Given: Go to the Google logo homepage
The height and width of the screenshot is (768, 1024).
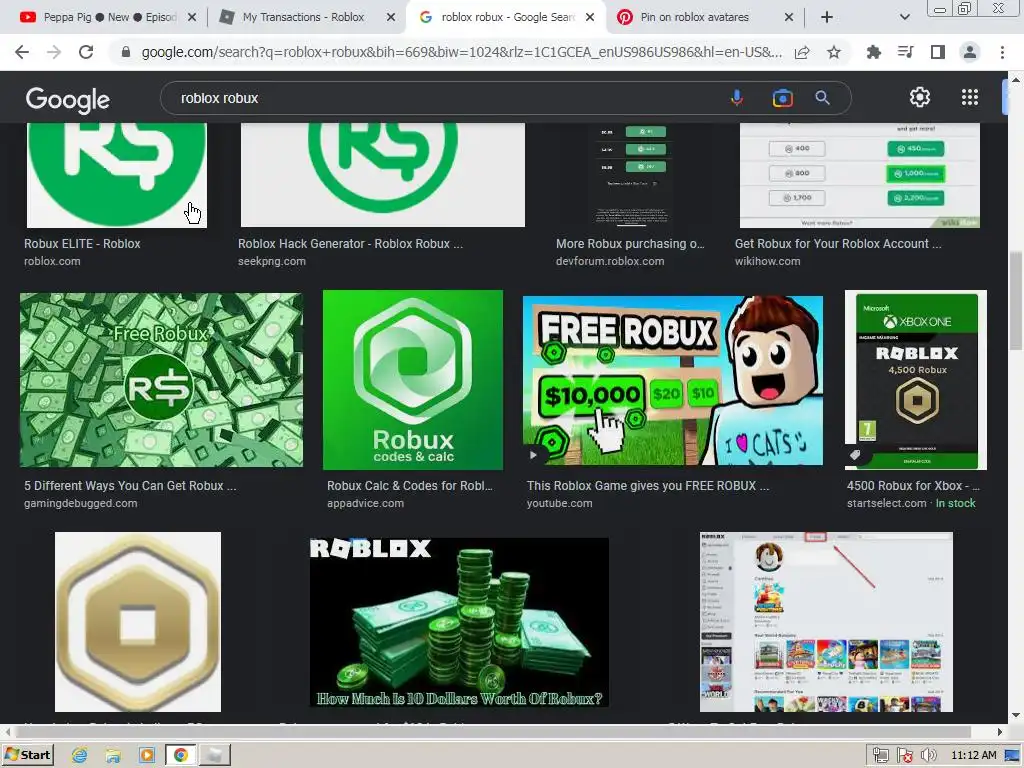Looking at the screenshot, I should (68, 100).
